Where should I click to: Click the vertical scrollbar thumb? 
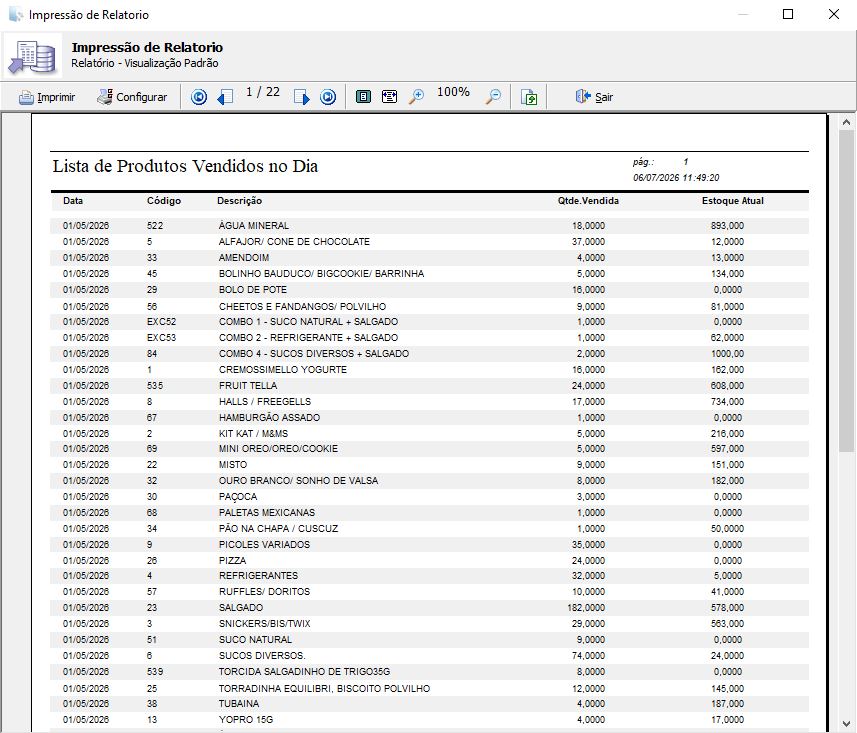847,291
